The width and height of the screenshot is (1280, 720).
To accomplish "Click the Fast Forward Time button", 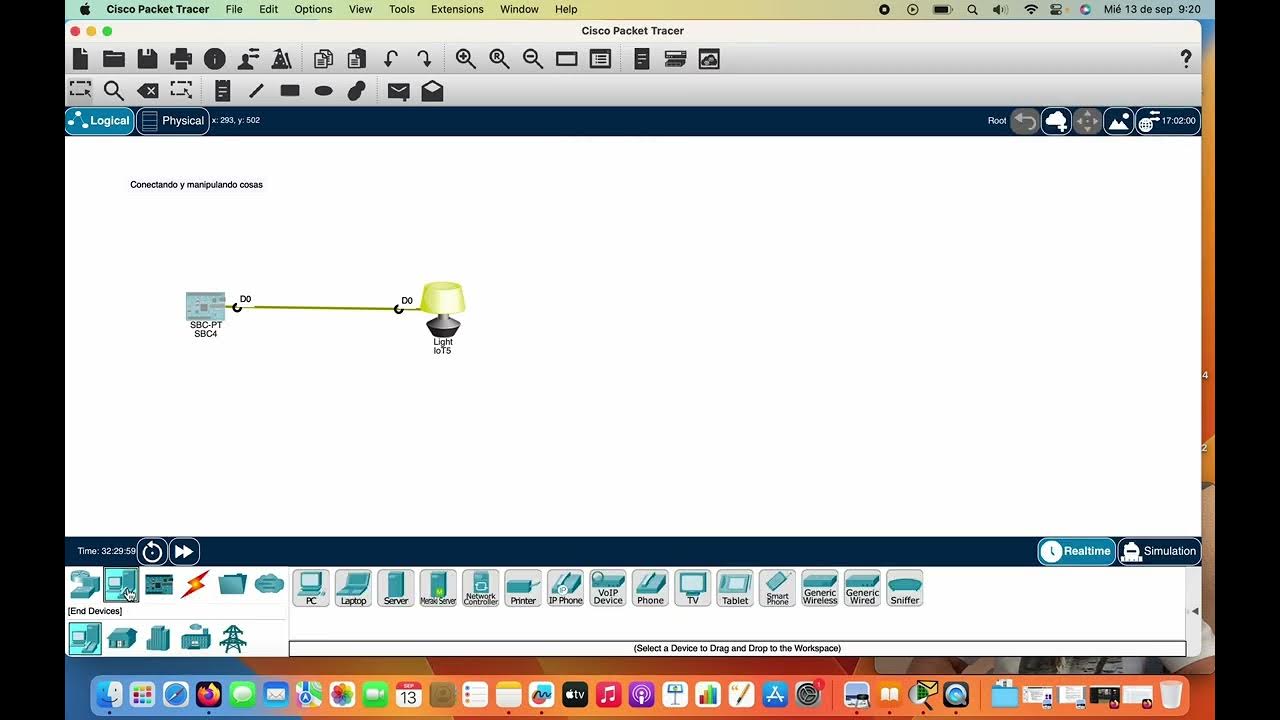I will [x=184, y=551].
